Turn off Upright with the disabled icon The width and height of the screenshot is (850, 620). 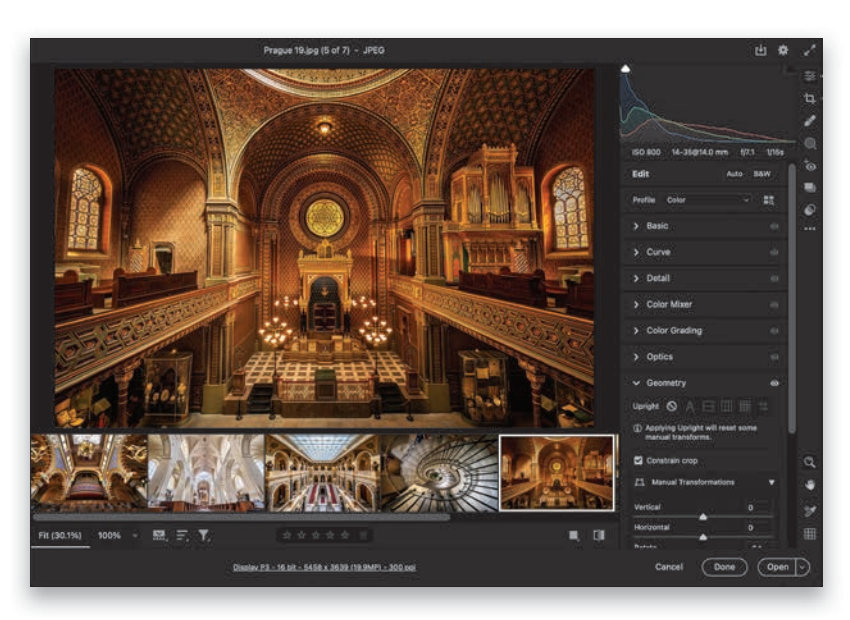coord(671,407)
